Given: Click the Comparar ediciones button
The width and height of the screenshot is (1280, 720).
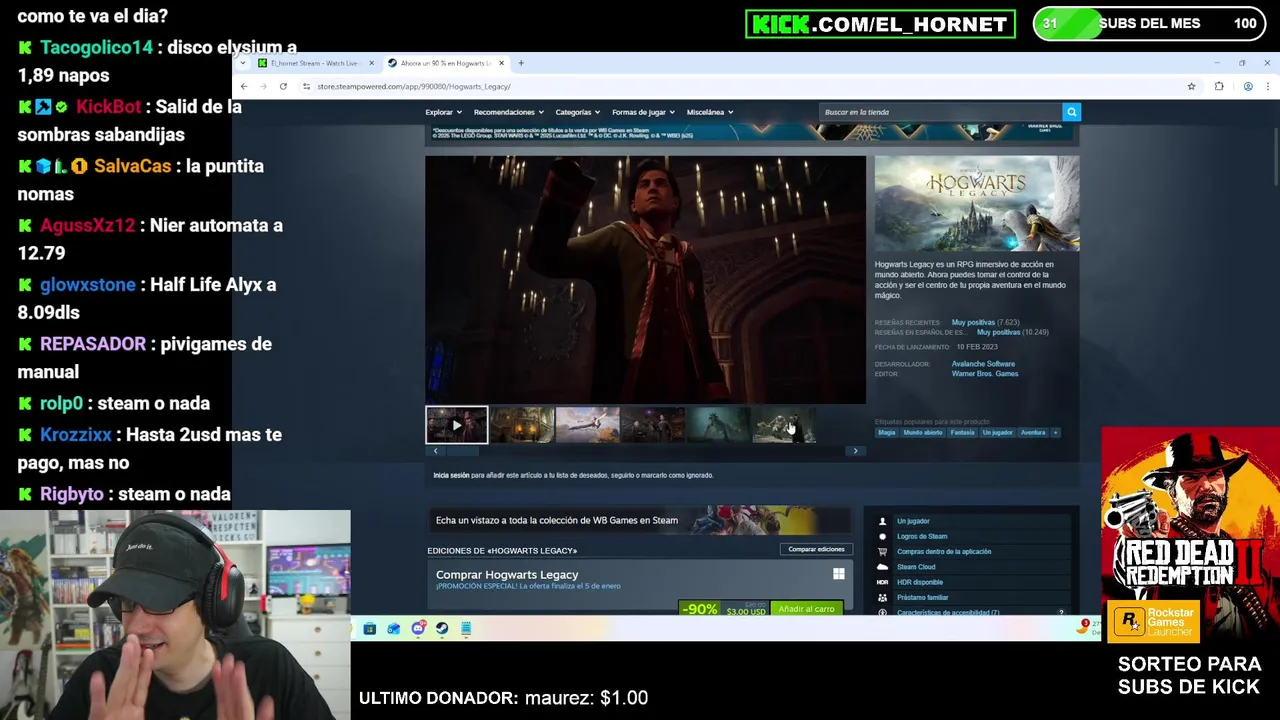Looking at the screenshot, I should (816, 549).
